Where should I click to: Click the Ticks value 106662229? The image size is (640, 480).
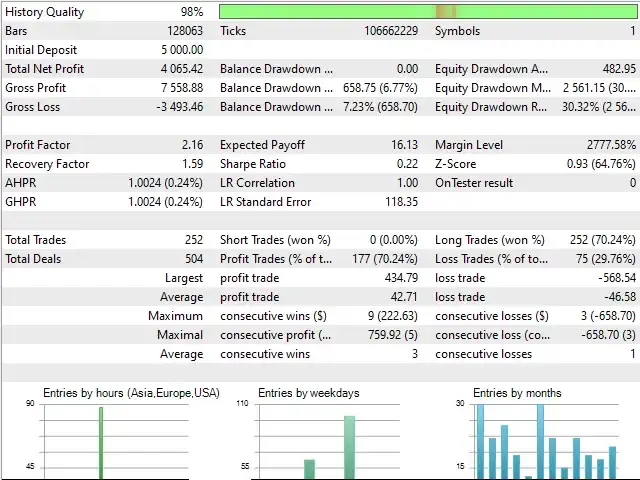(391, 31)
